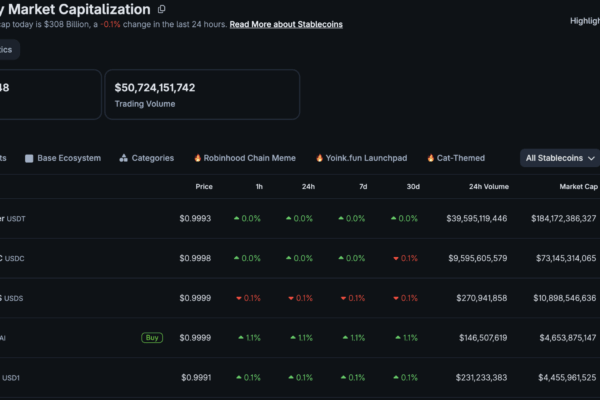Image resolution: width=600 pixels, height=400 pixels.
Task: Click the flame icon before Yoink.fun Launchpad
Action: pyautogui.click(x=320, y=158)
